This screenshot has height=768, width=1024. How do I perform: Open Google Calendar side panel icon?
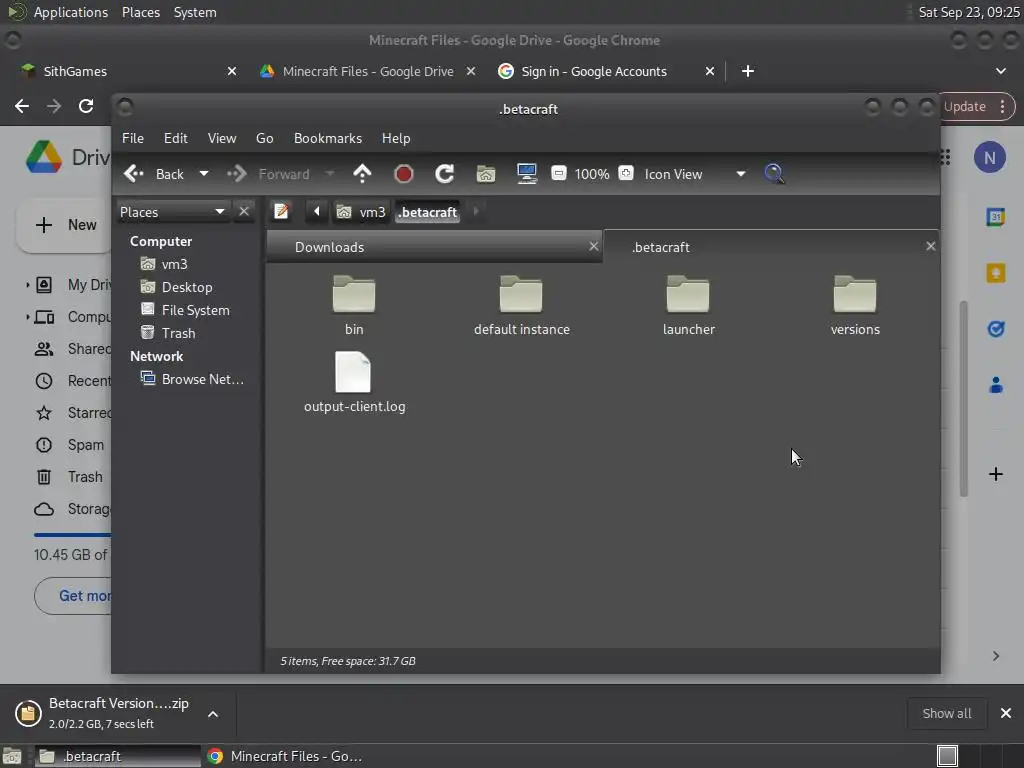[x=995, y=217]
